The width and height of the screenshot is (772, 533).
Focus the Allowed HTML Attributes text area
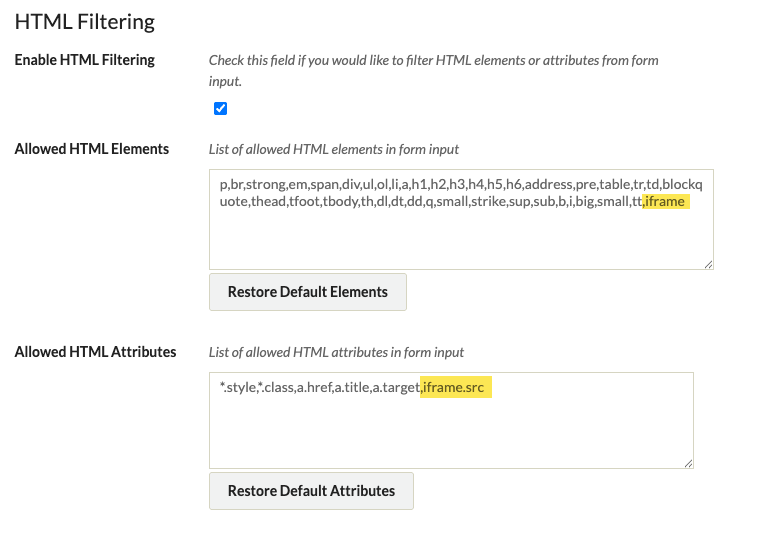[451, 420]
